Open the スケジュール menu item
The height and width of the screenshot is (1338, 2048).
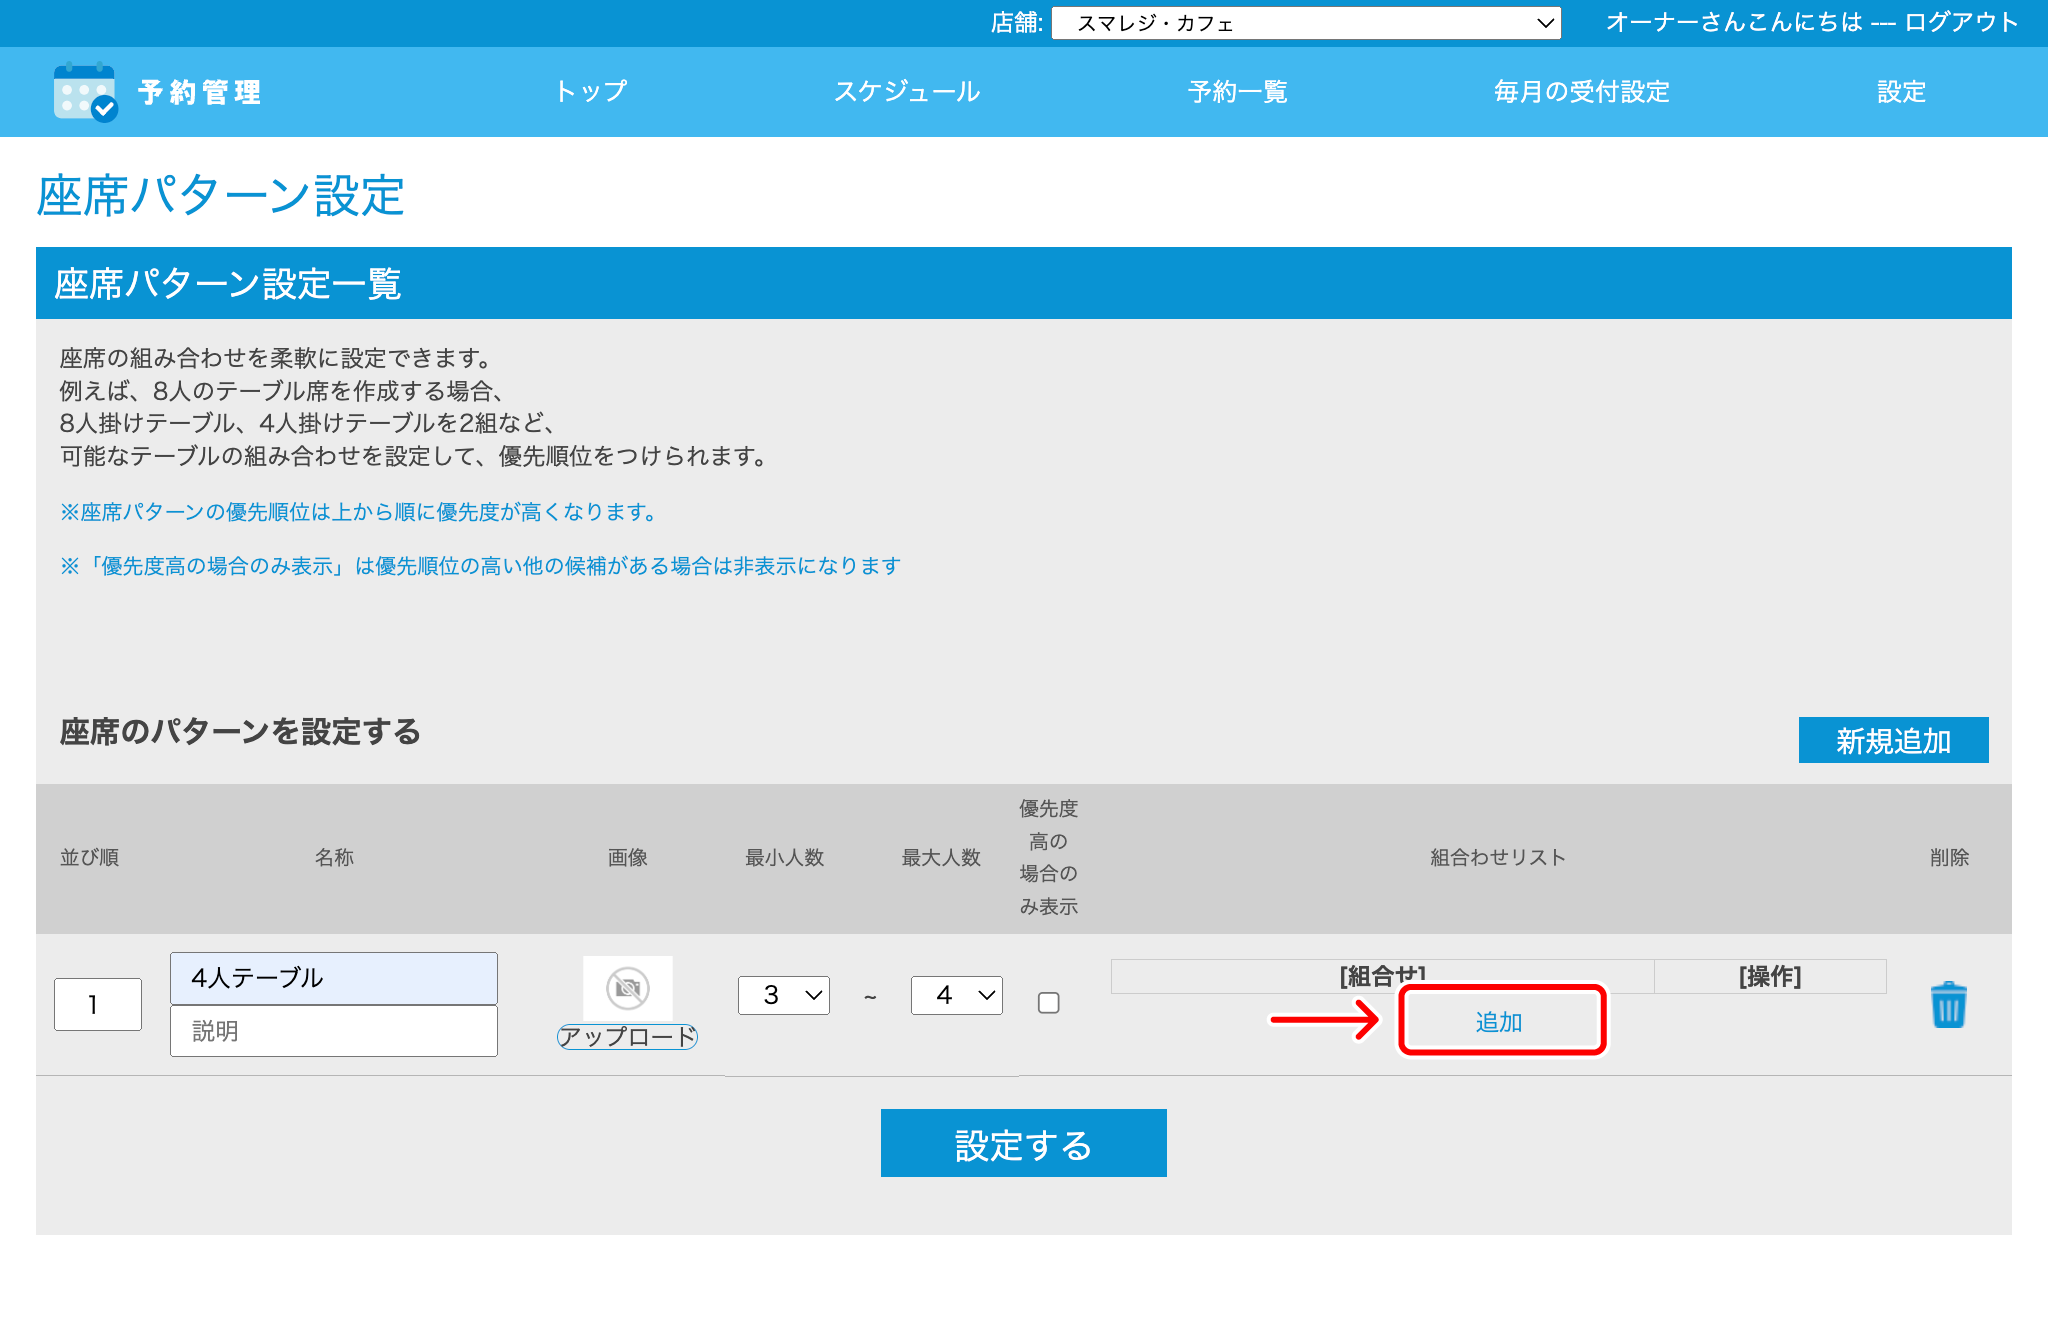click(907, 92)
